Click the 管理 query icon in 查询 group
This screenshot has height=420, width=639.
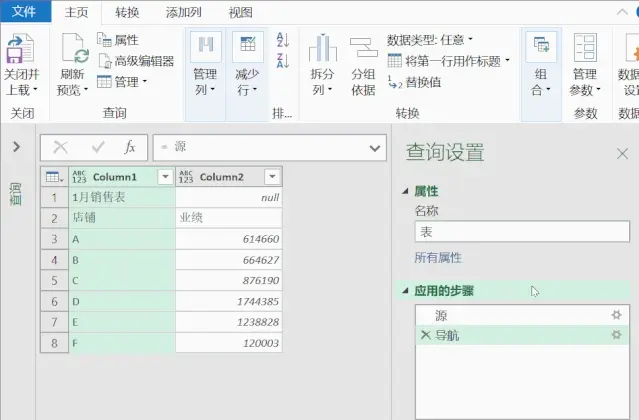(x=104, y=81)
